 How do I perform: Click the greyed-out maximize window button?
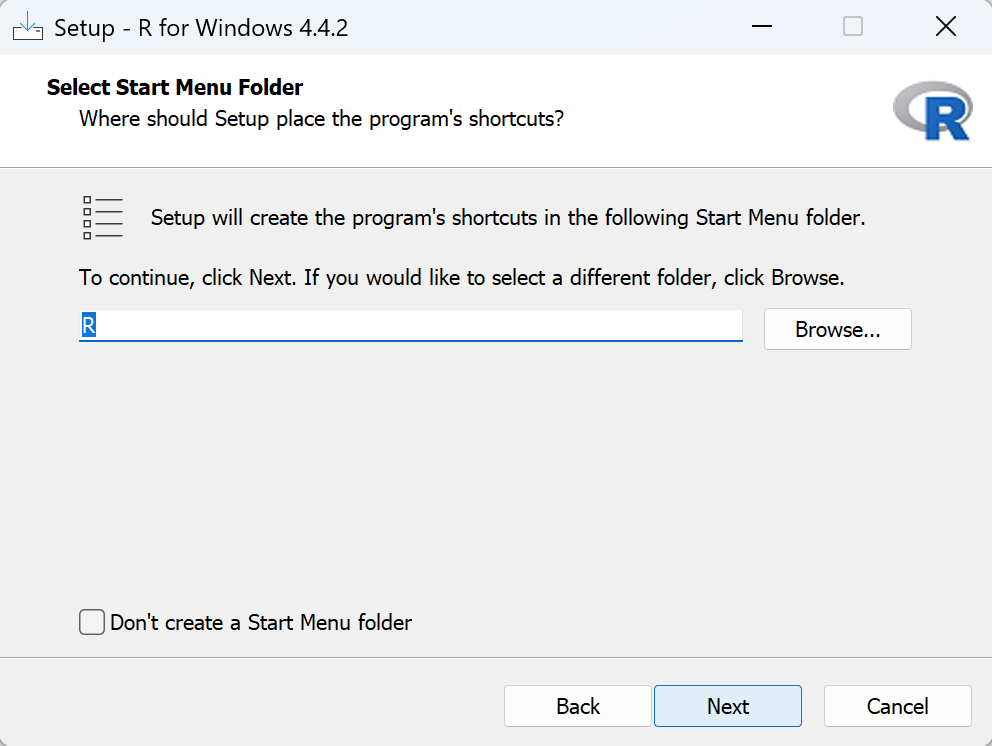[853, 27]
